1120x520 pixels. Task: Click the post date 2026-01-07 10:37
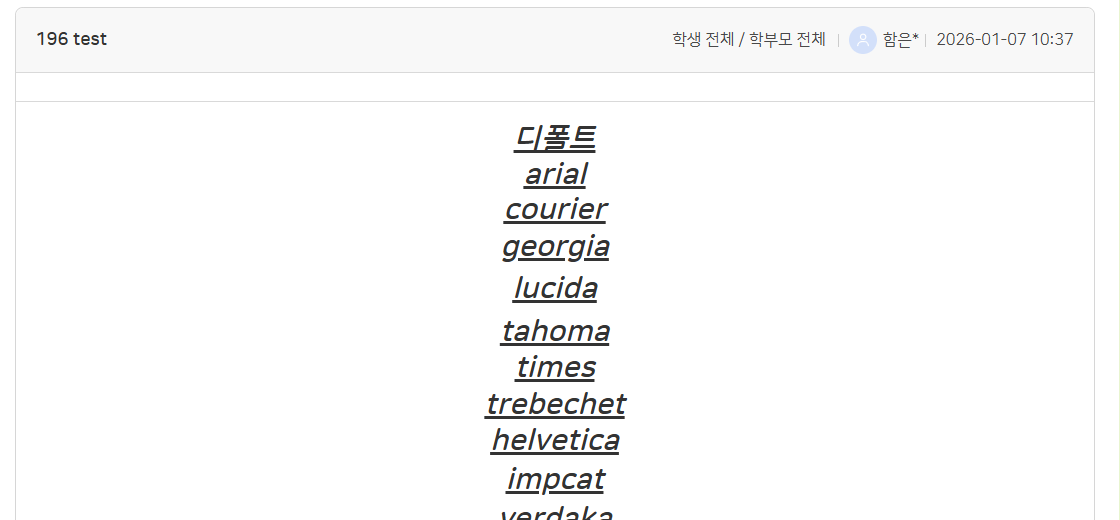point(1004,40)
